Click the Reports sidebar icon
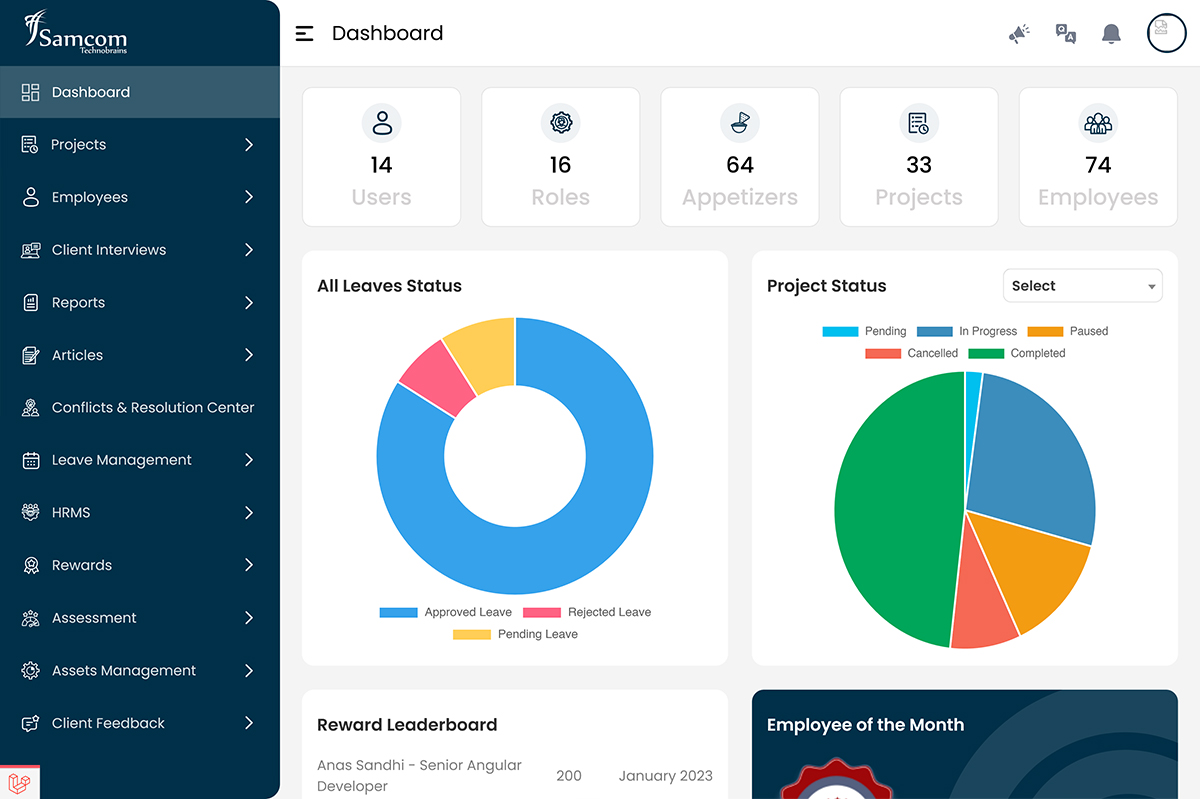The width and height of the screenshot is (1200, 799). [x=31, y=302]
